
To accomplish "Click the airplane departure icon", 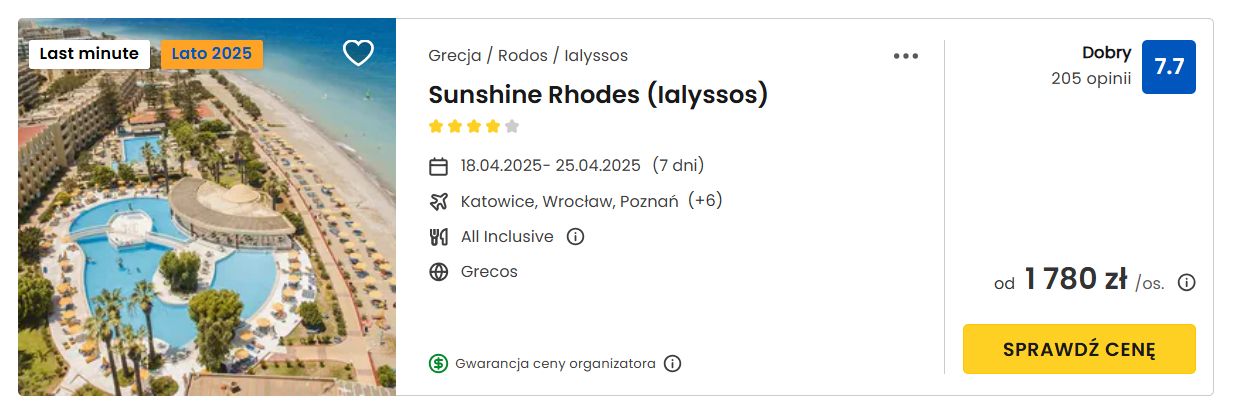I will (x=438, y=201).
